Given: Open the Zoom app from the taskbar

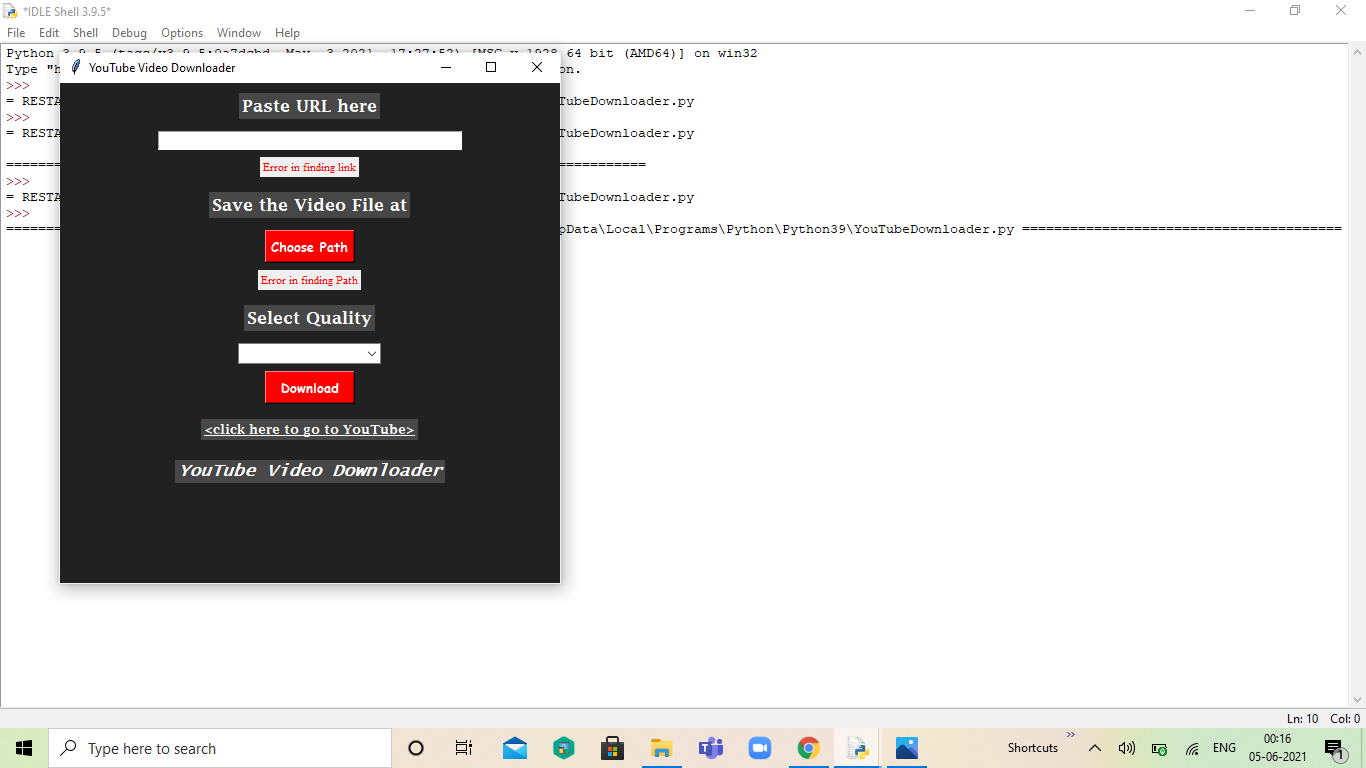Looking at the screenshot, I should pyautogui.click(x=759, y=747).
